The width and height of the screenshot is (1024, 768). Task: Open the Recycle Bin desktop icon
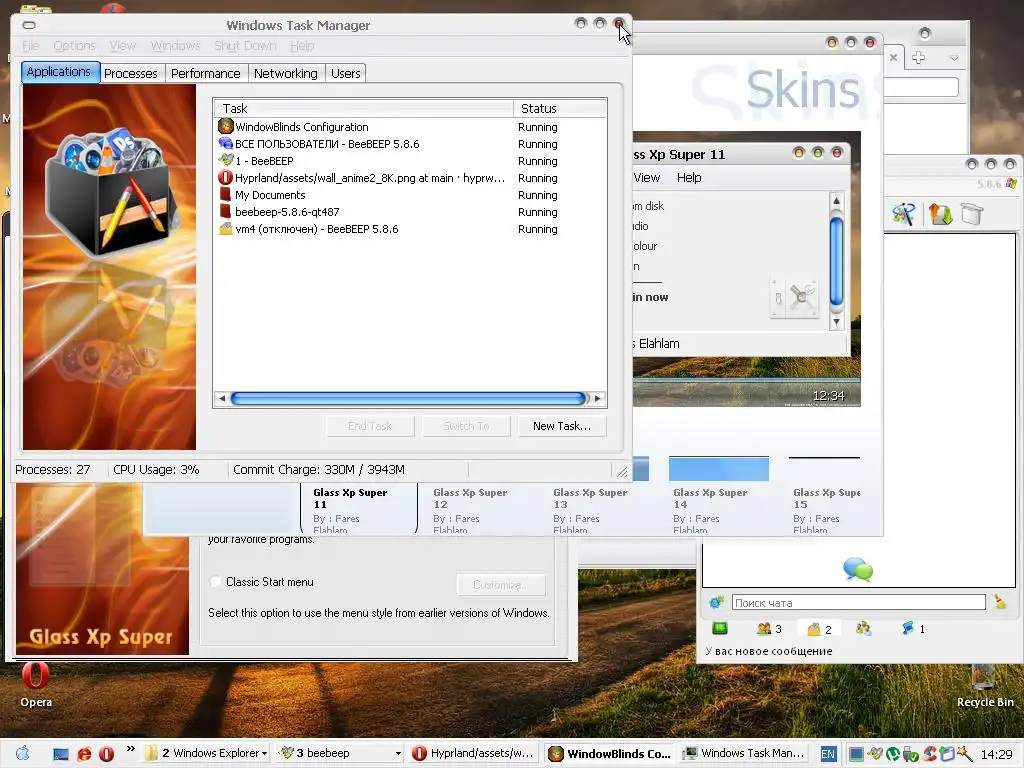[985, 686]
